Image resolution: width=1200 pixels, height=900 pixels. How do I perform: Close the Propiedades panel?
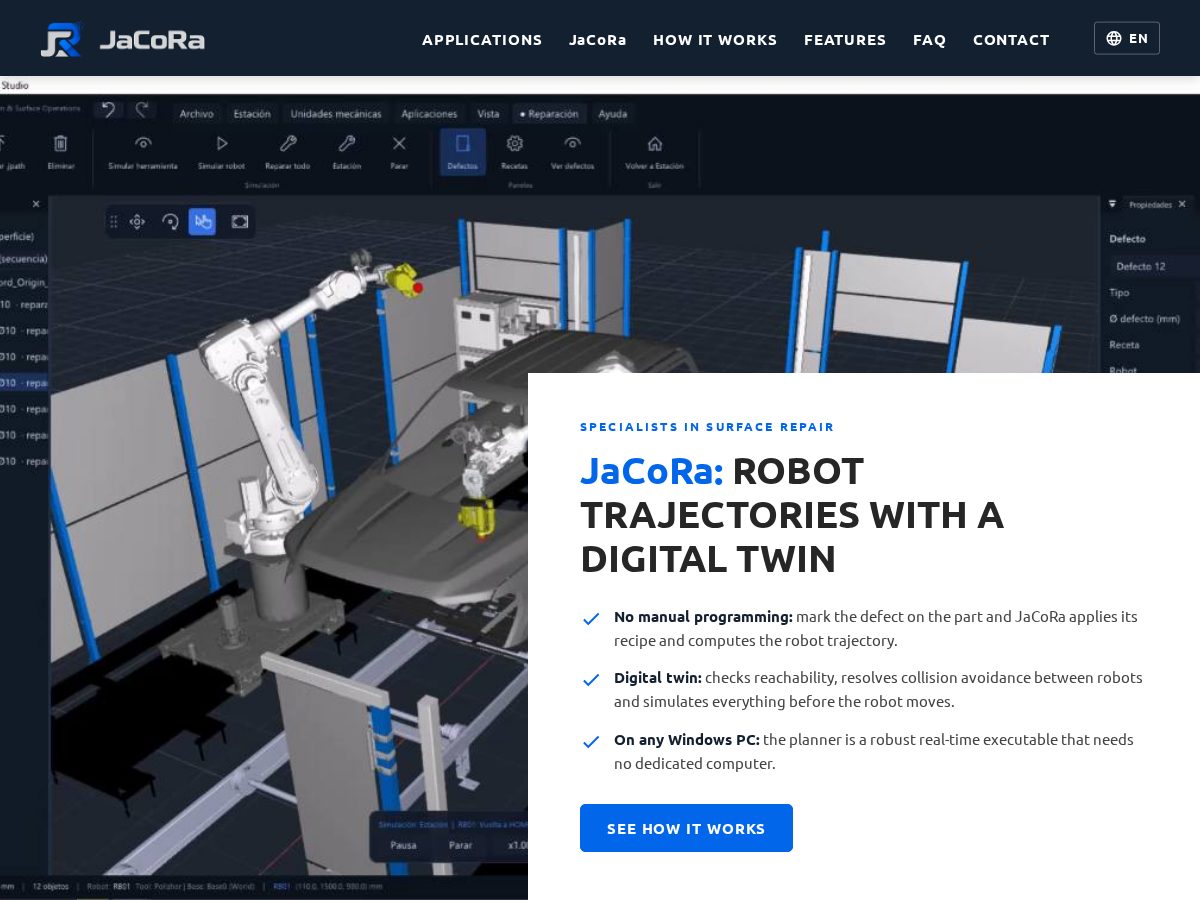(1182, 204)
